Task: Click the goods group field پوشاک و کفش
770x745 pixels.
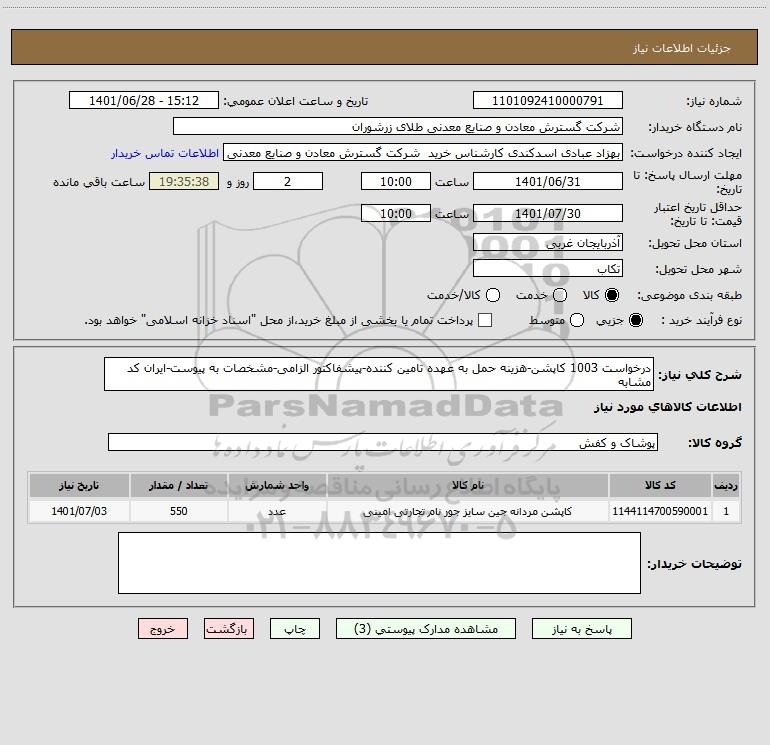Action: [383, 442]
